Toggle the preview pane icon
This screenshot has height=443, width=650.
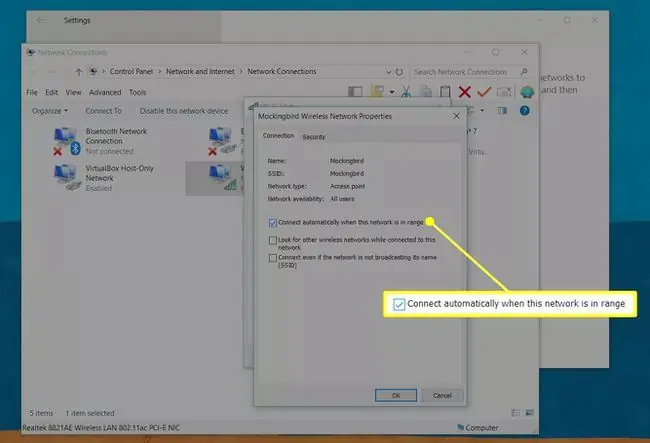pyautogui.click(x=502, y=111)
